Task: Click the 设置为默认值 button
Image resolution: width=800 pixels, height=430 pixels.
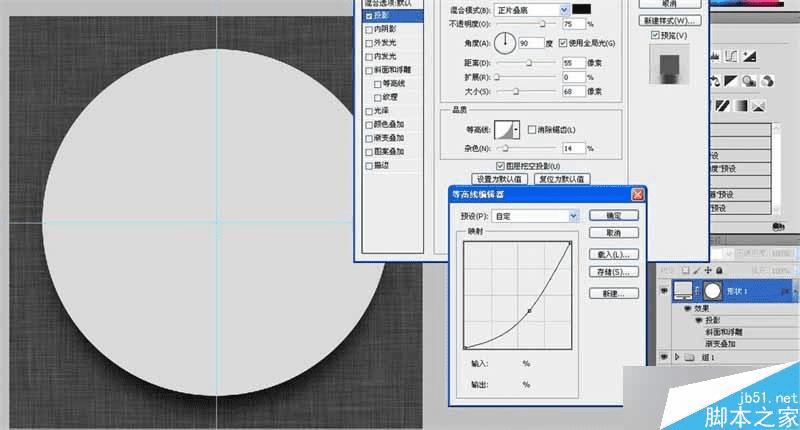Action: [x=499, y=179]
